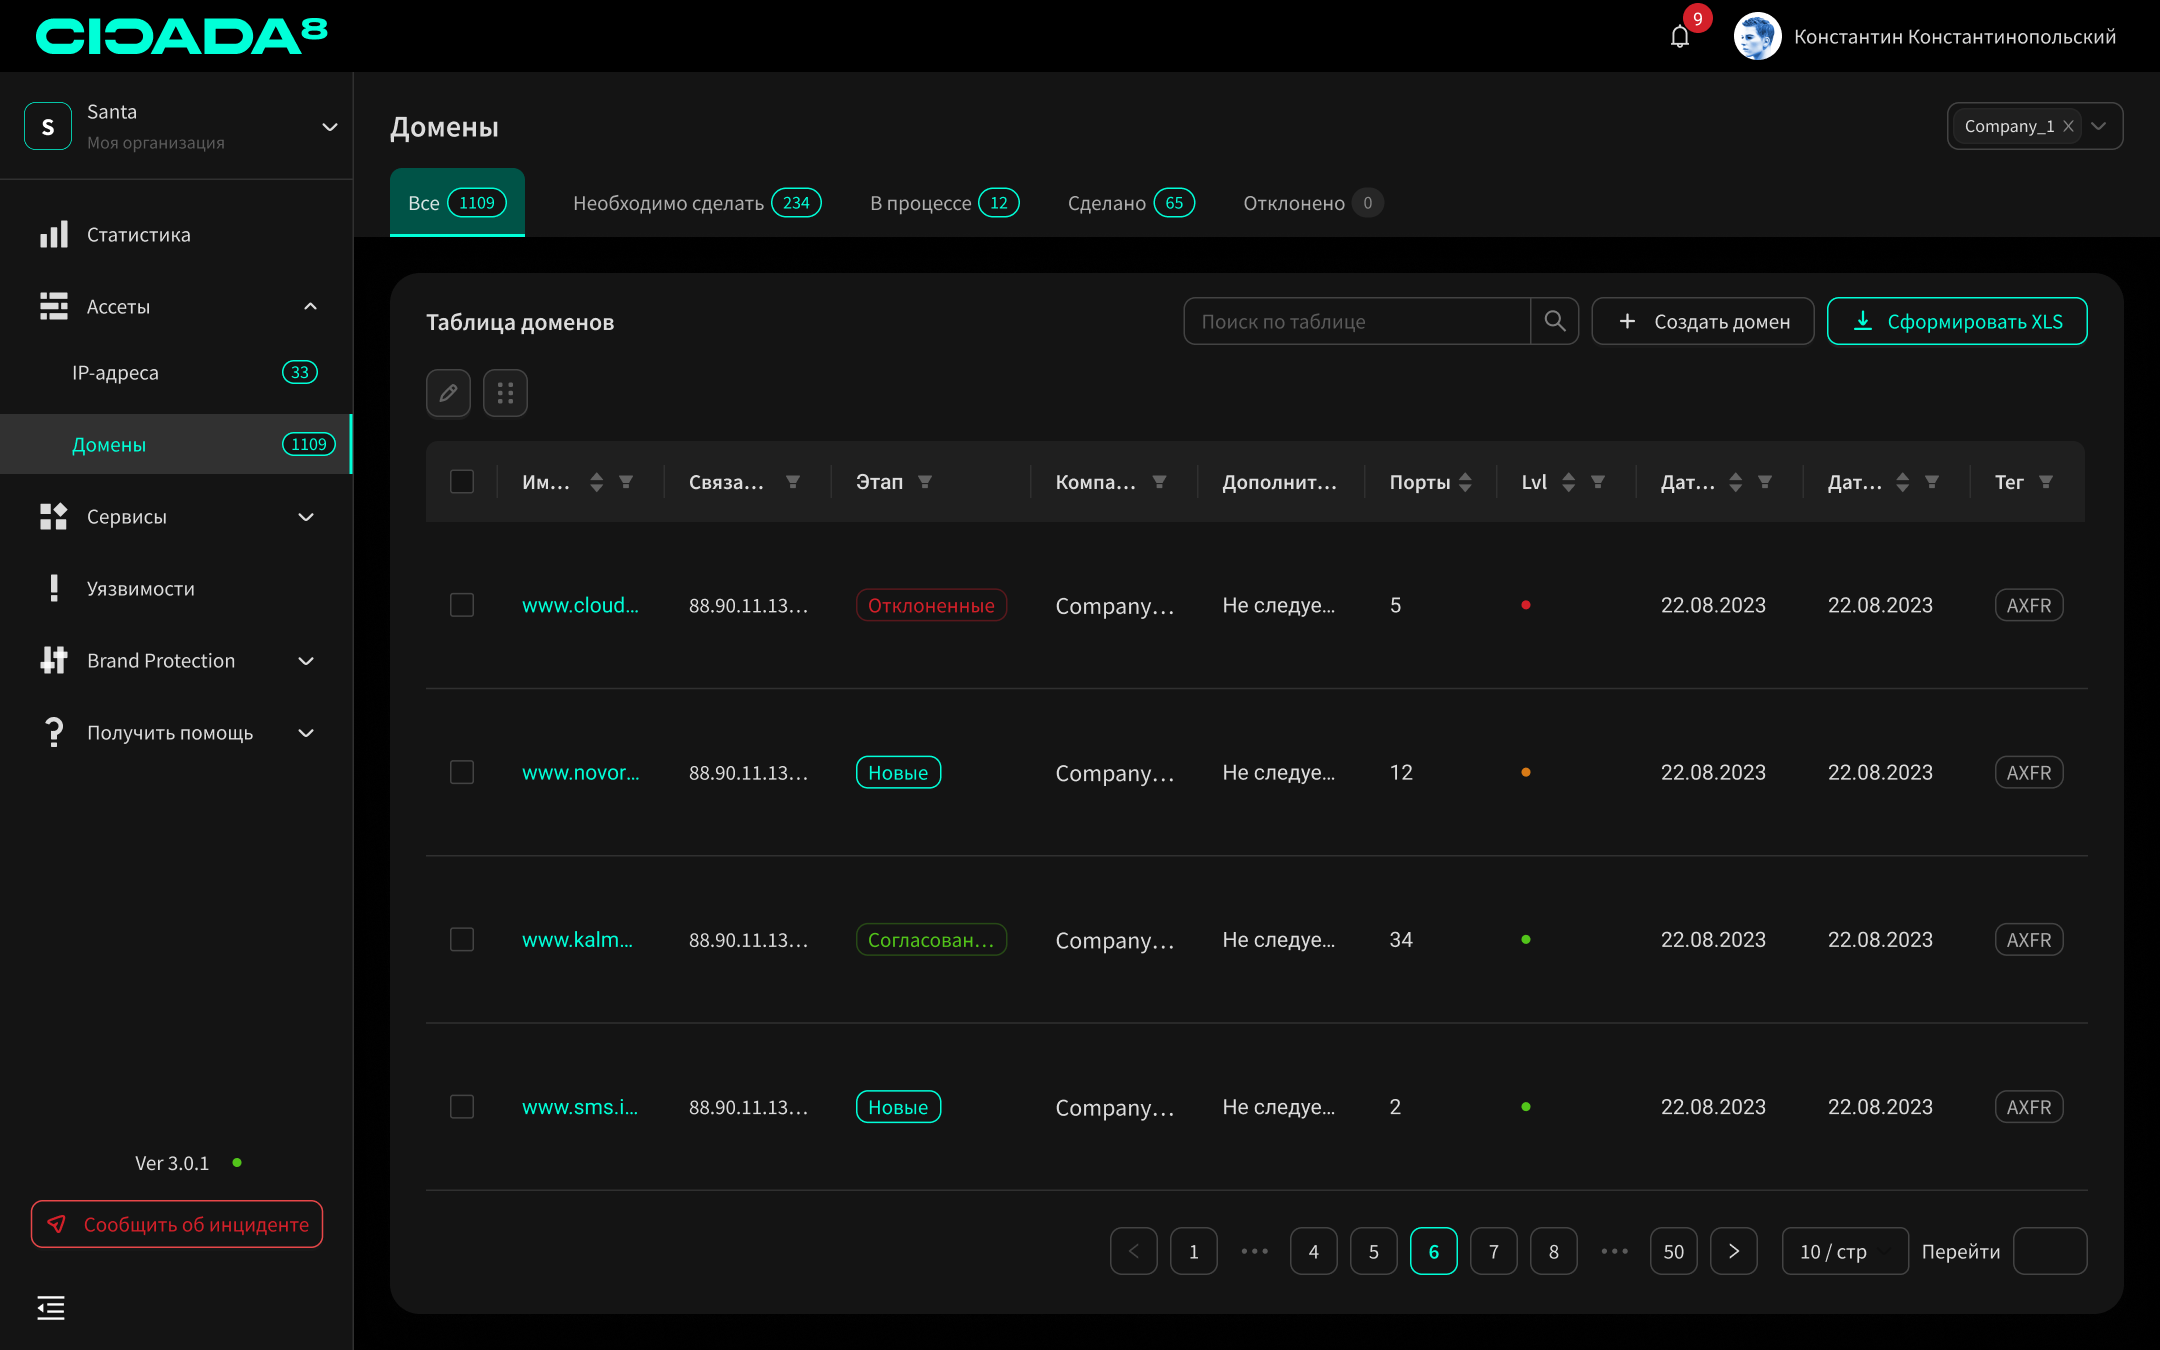This screenshot has width=2160, height=1350.
Task: Click the user profile avatar
Action: click(1757, 37)
